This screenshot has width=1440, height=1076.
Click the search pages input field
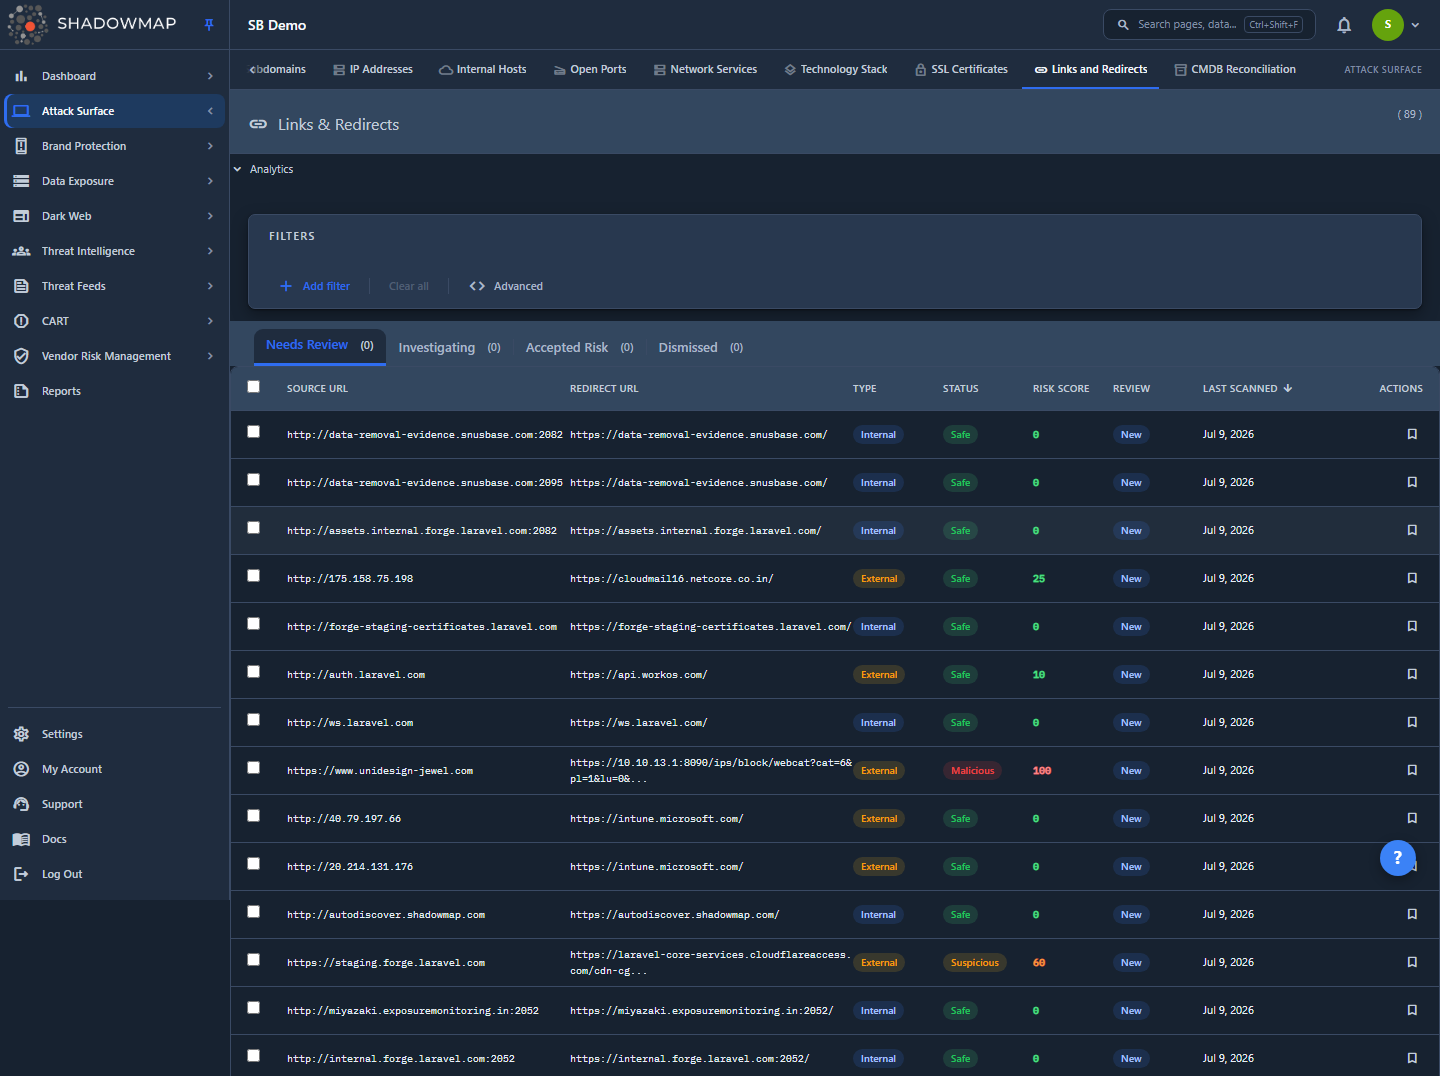click(x=1209, y=25)
